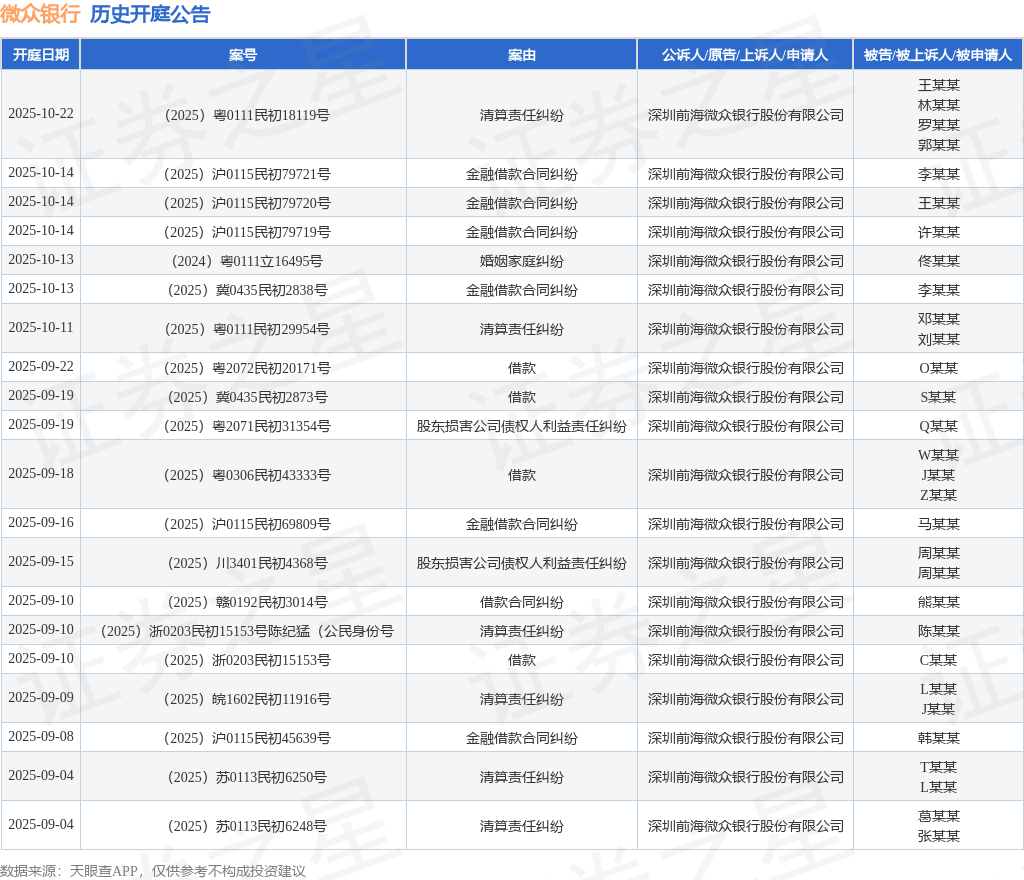
Task: Click defendant 熊某某
Action: click(x=938, y=602)
